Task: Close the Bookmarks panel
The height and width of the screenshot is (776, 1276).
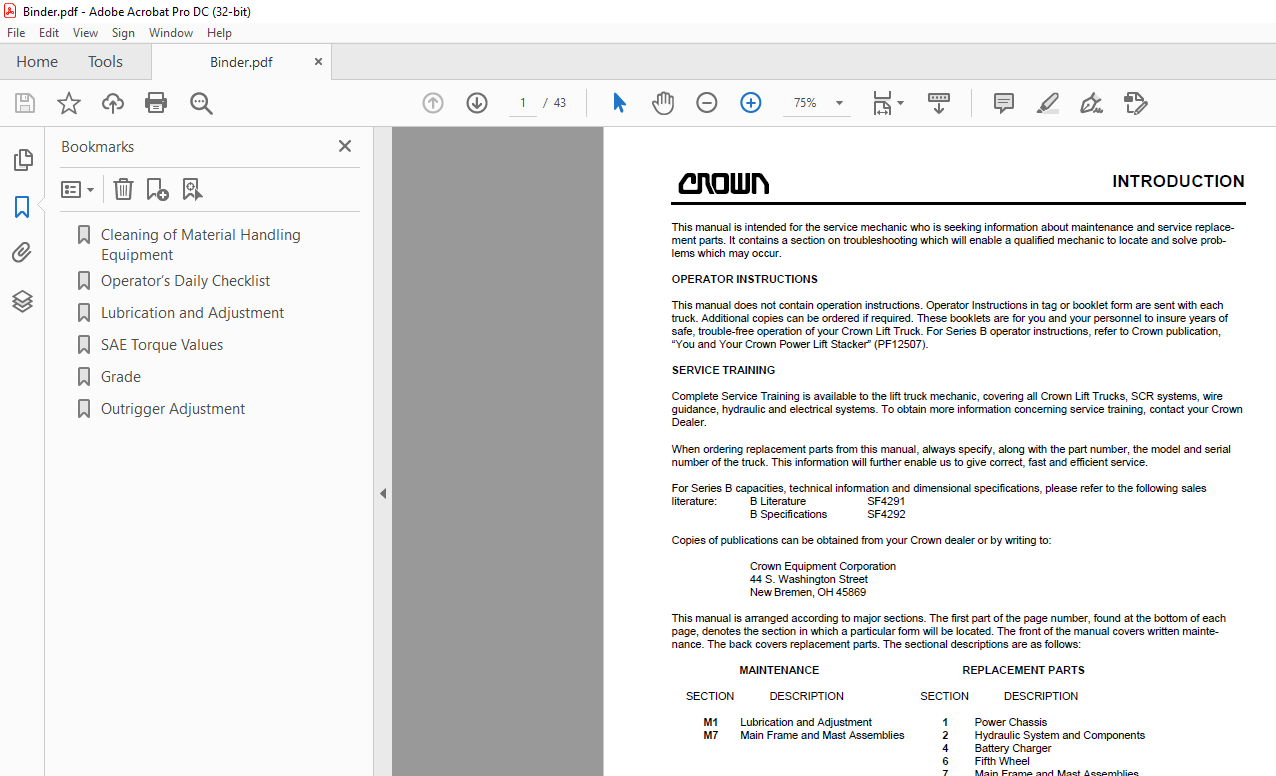Action: tap(345, 146)
